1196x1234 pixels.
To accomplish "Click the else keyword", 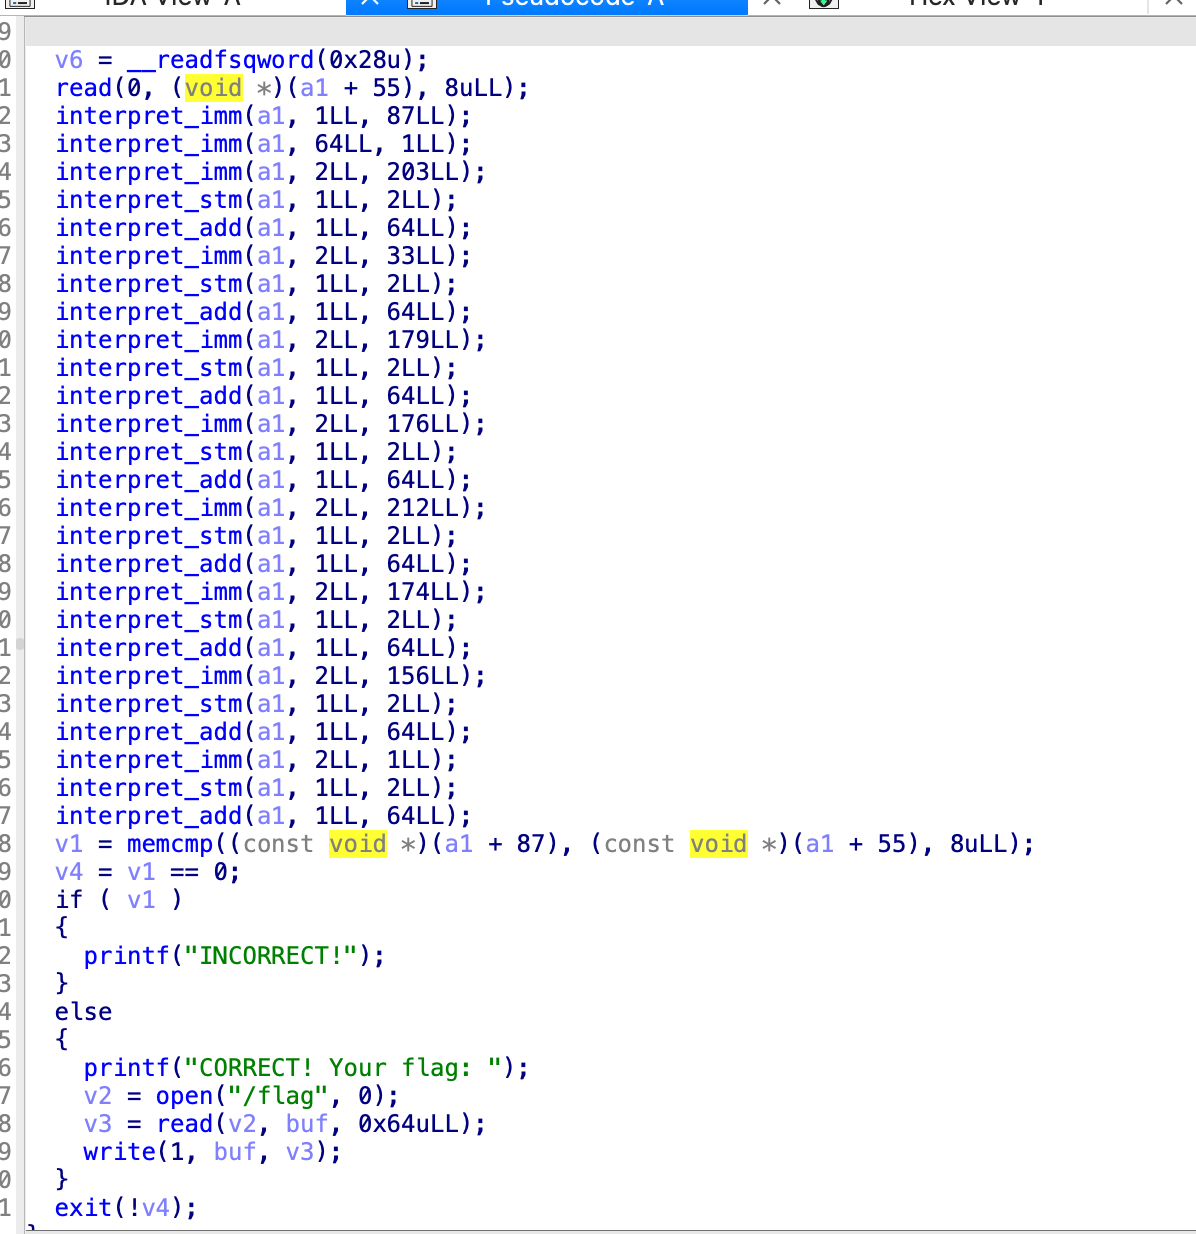I will pyautogui.click(x=83, y=1012).
